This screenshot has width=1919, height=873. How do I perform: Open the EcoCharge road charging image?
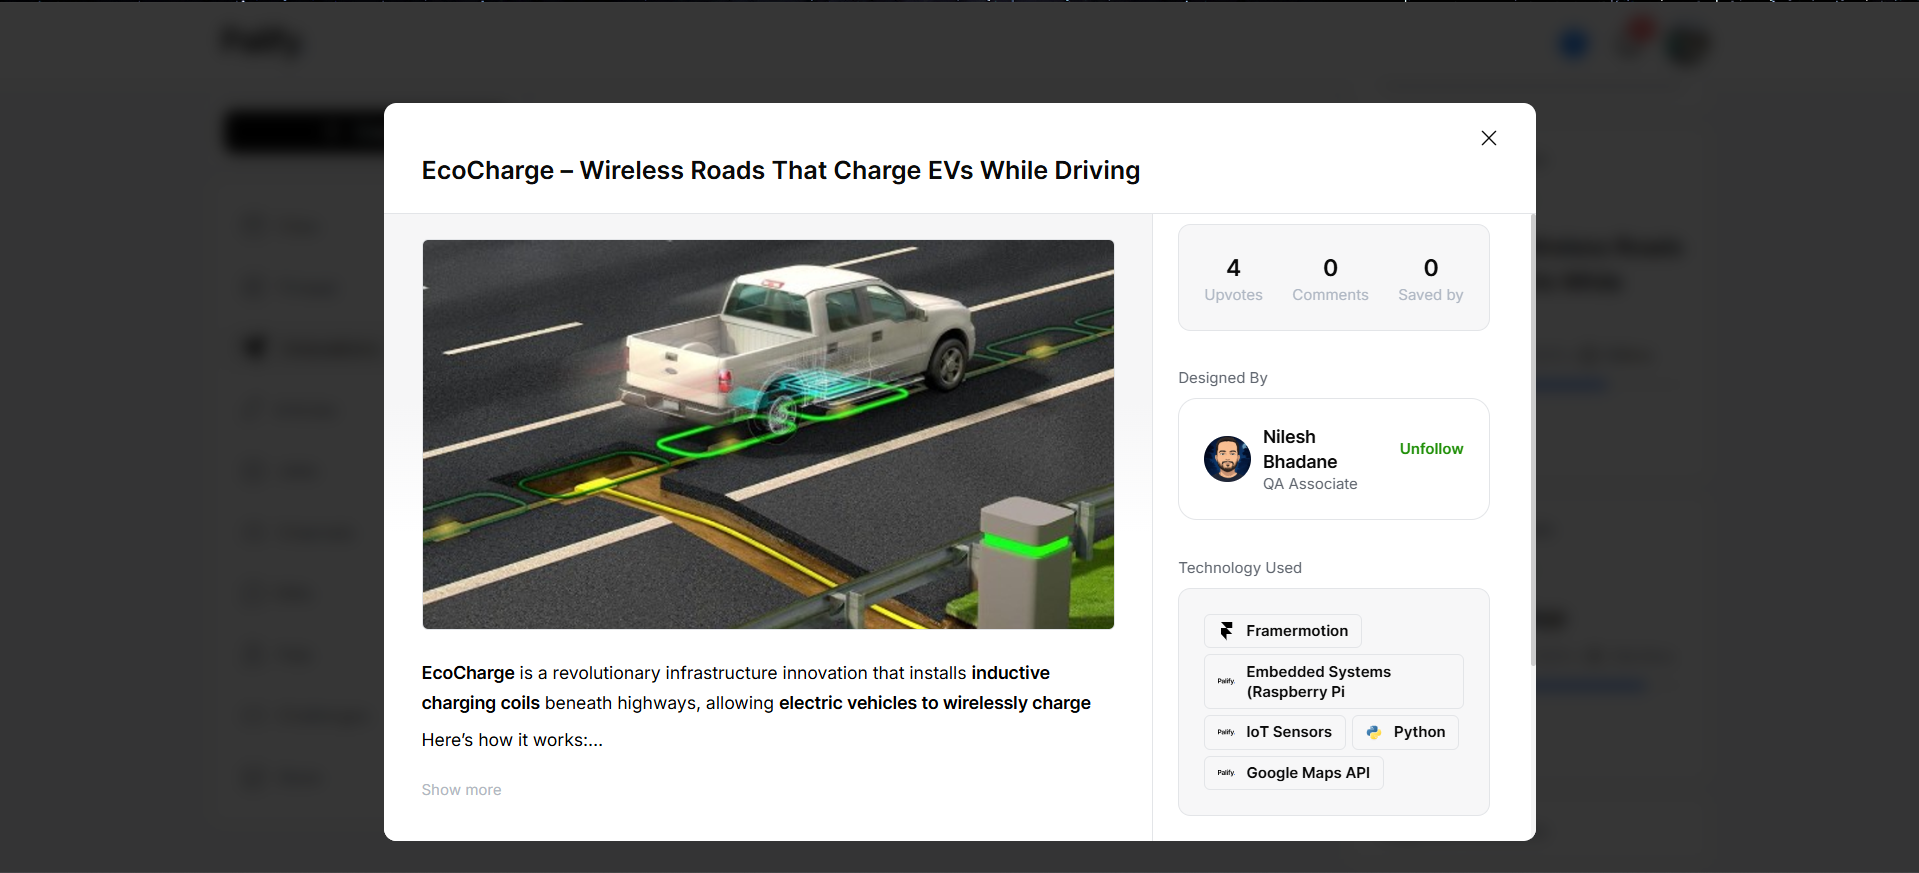768,434
